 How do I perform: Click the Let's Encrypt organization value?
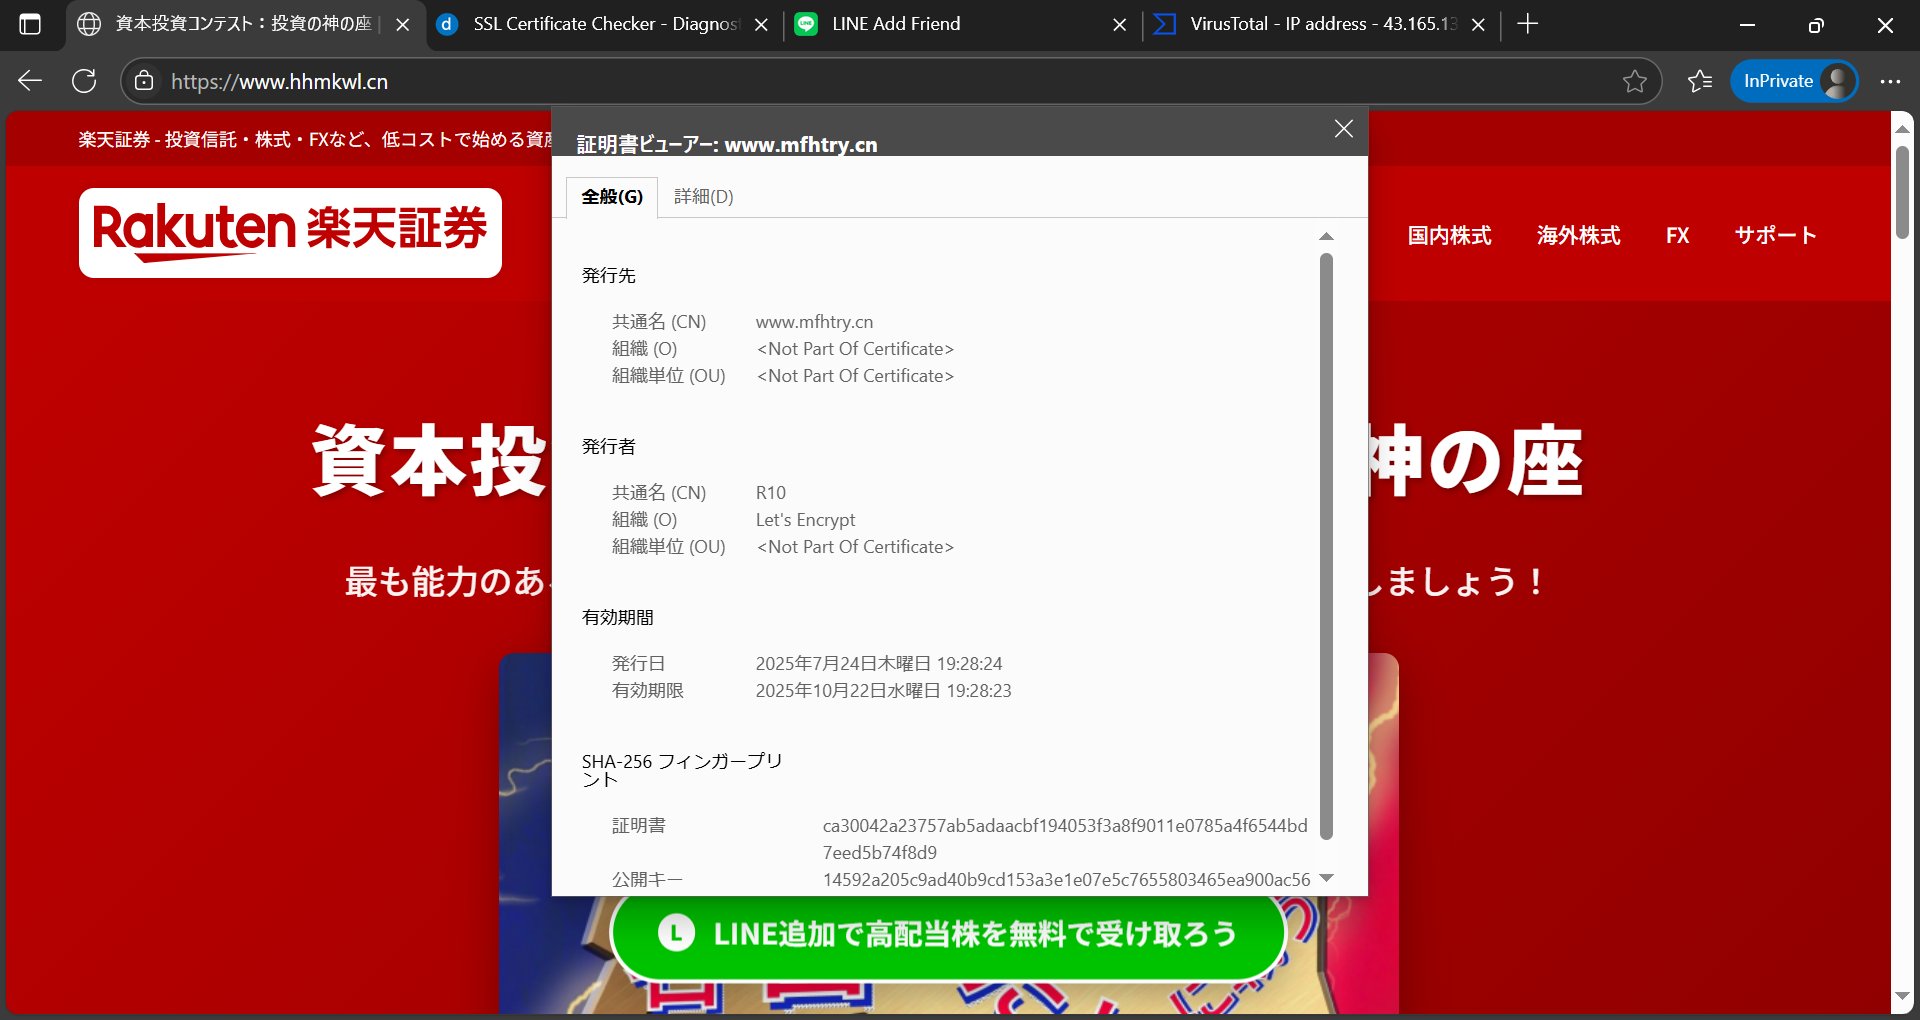(805, 520)
